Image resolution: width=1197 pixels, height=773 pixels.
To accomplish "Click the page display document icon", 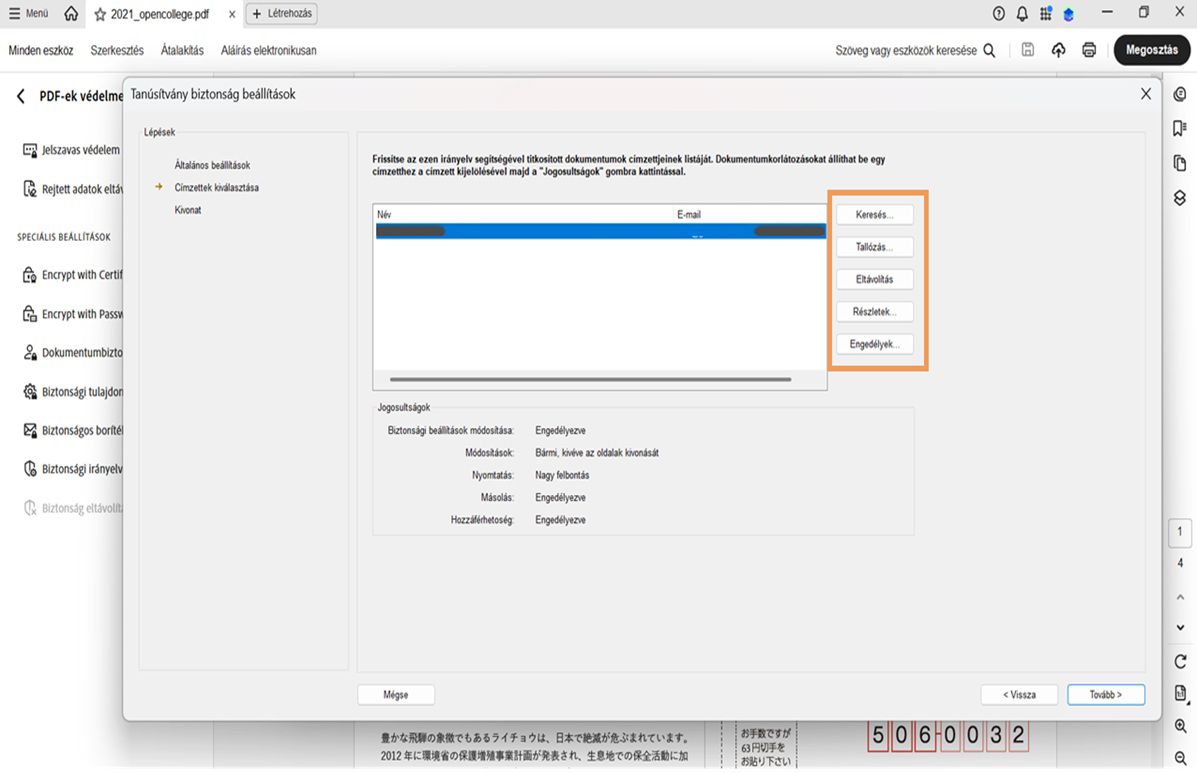I will point(1180,693).
